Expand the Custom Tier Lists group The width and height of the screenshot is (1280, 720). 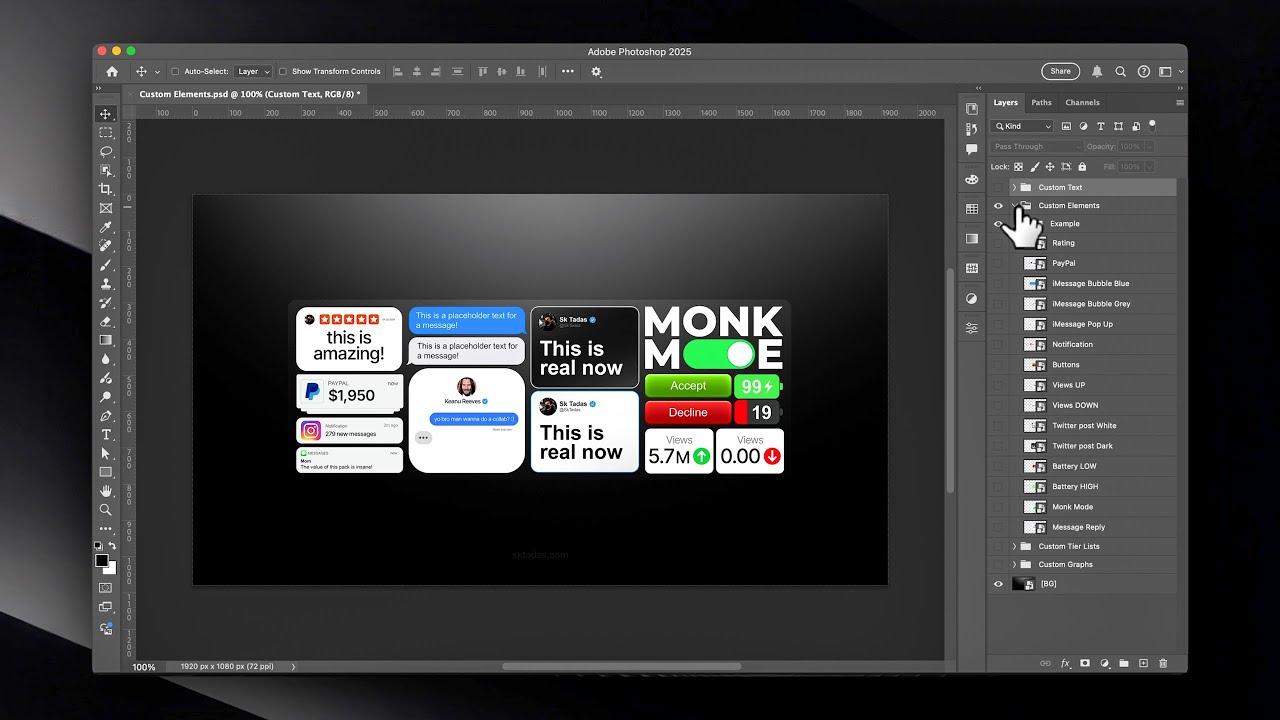tap(1014, 546)
